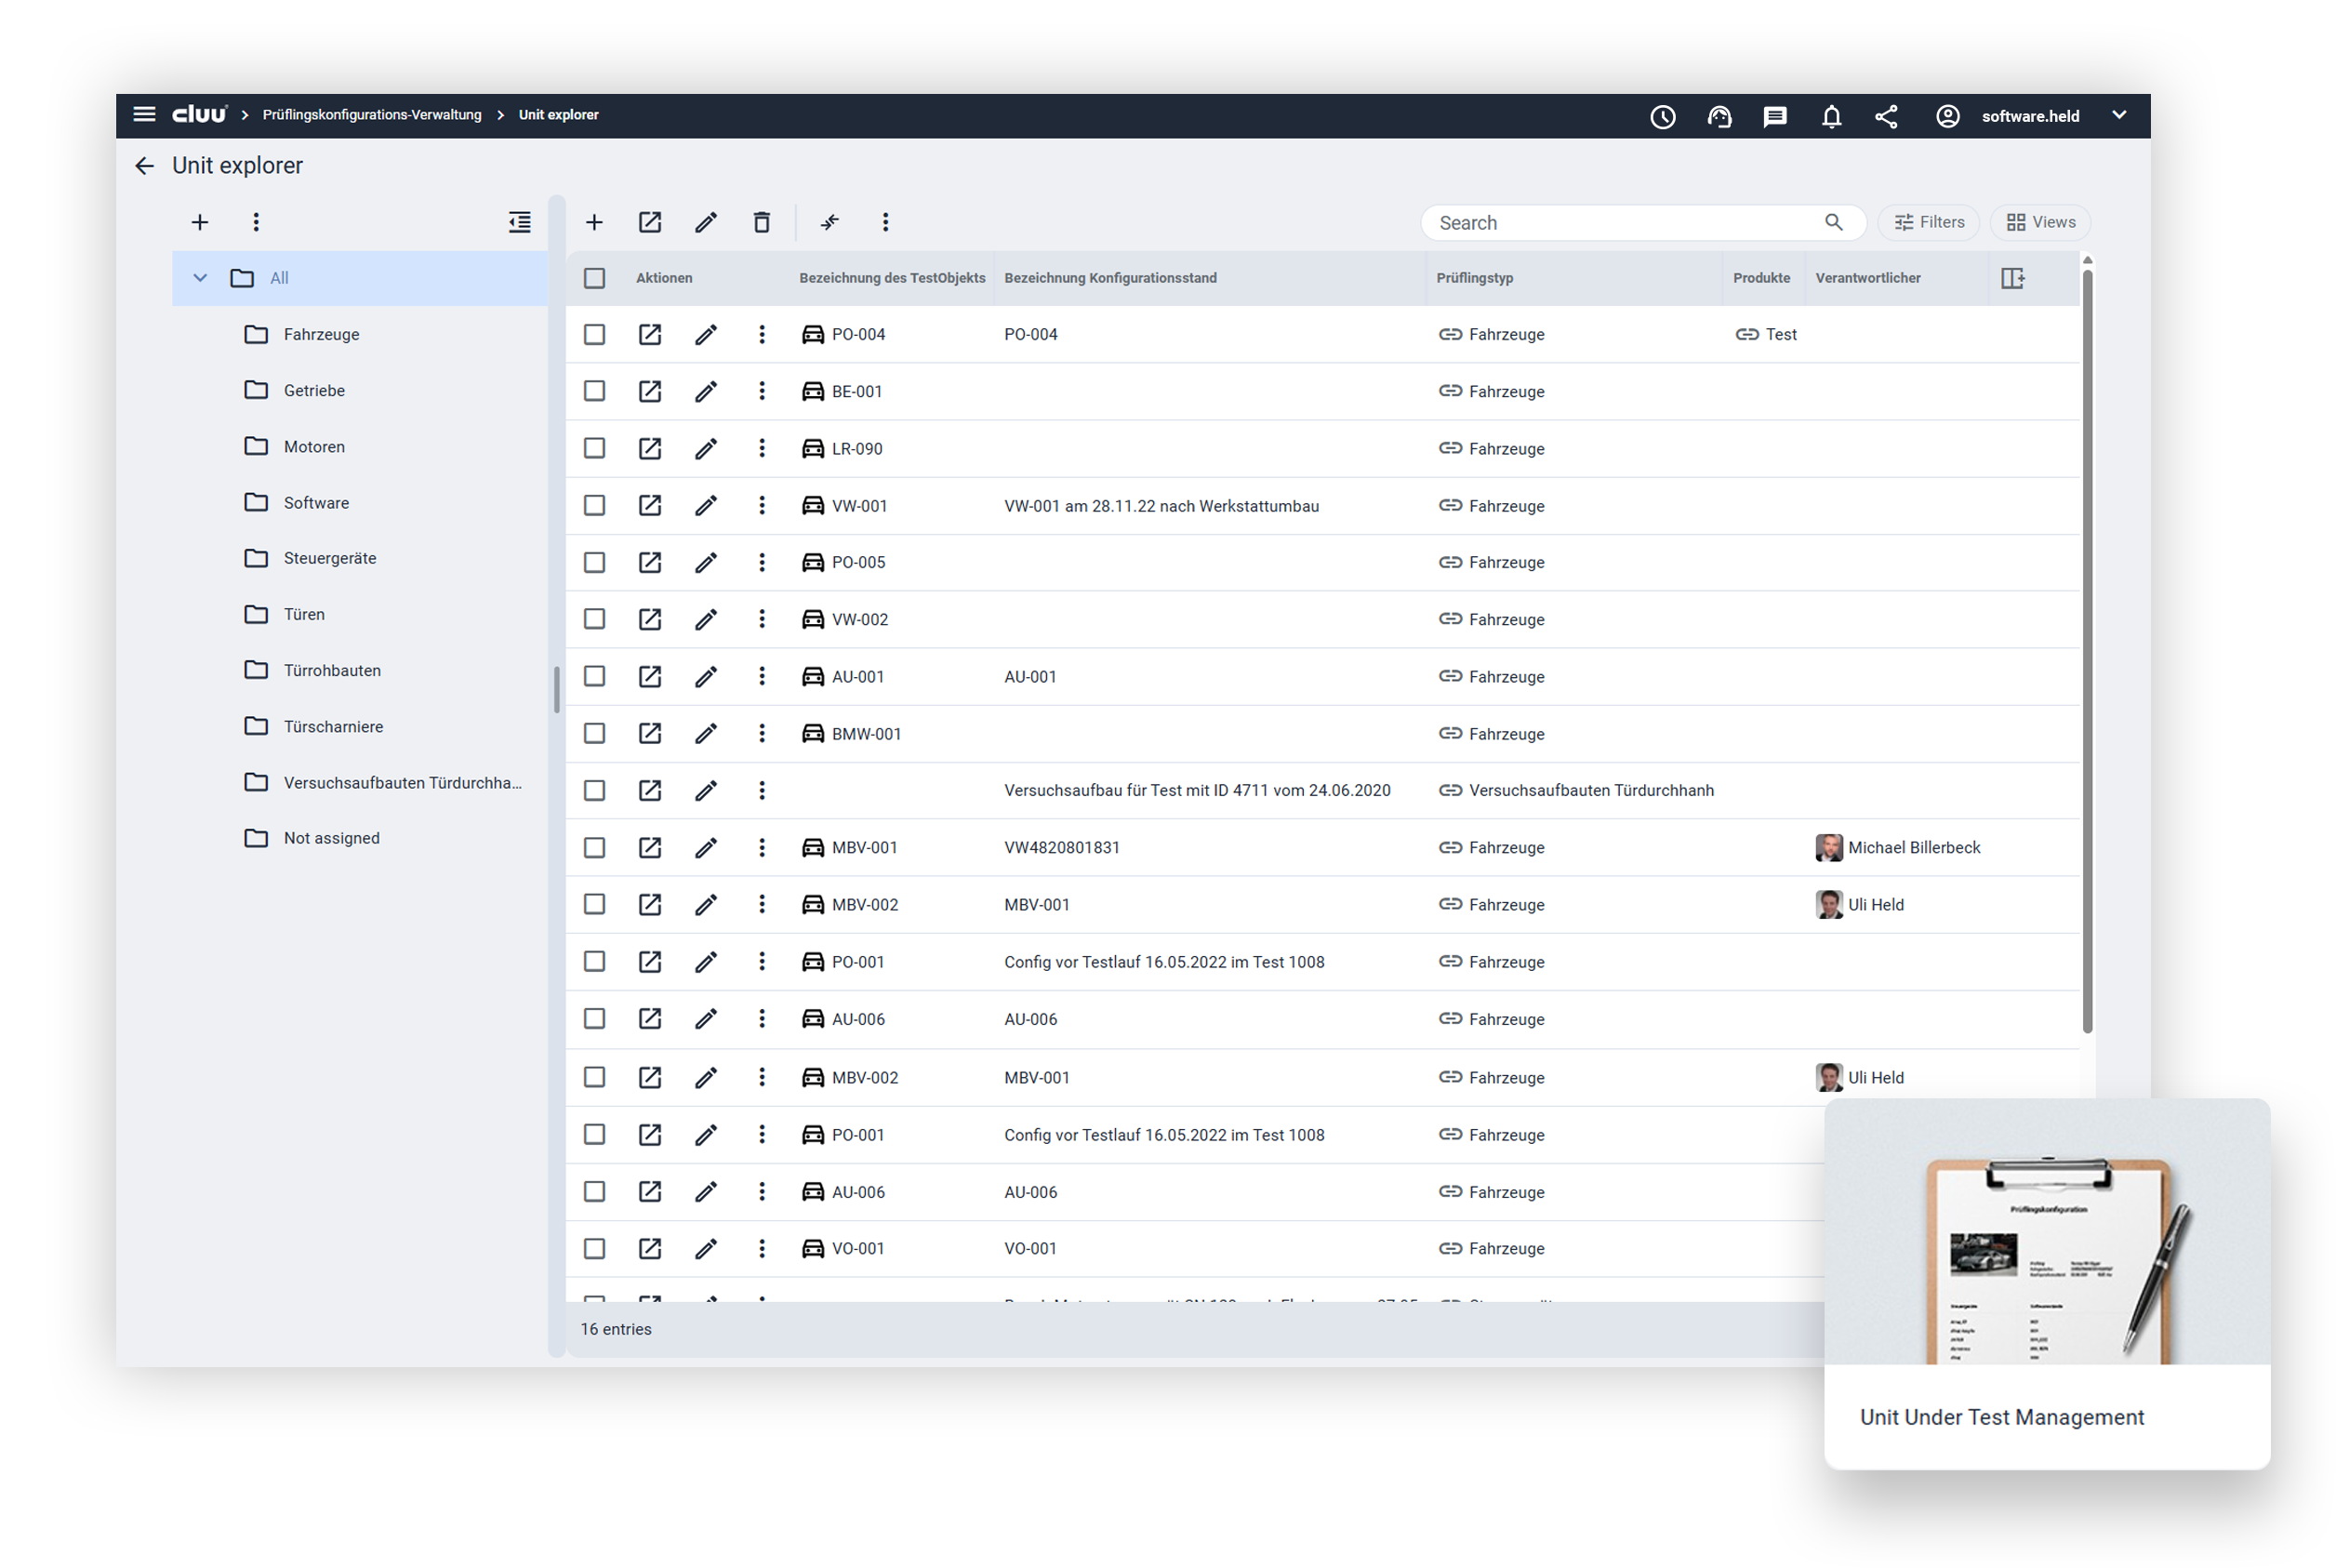Open the software.held user dropdown arrow
The width and height of the screenshot is (2336, 1568).
(2118, 115)
